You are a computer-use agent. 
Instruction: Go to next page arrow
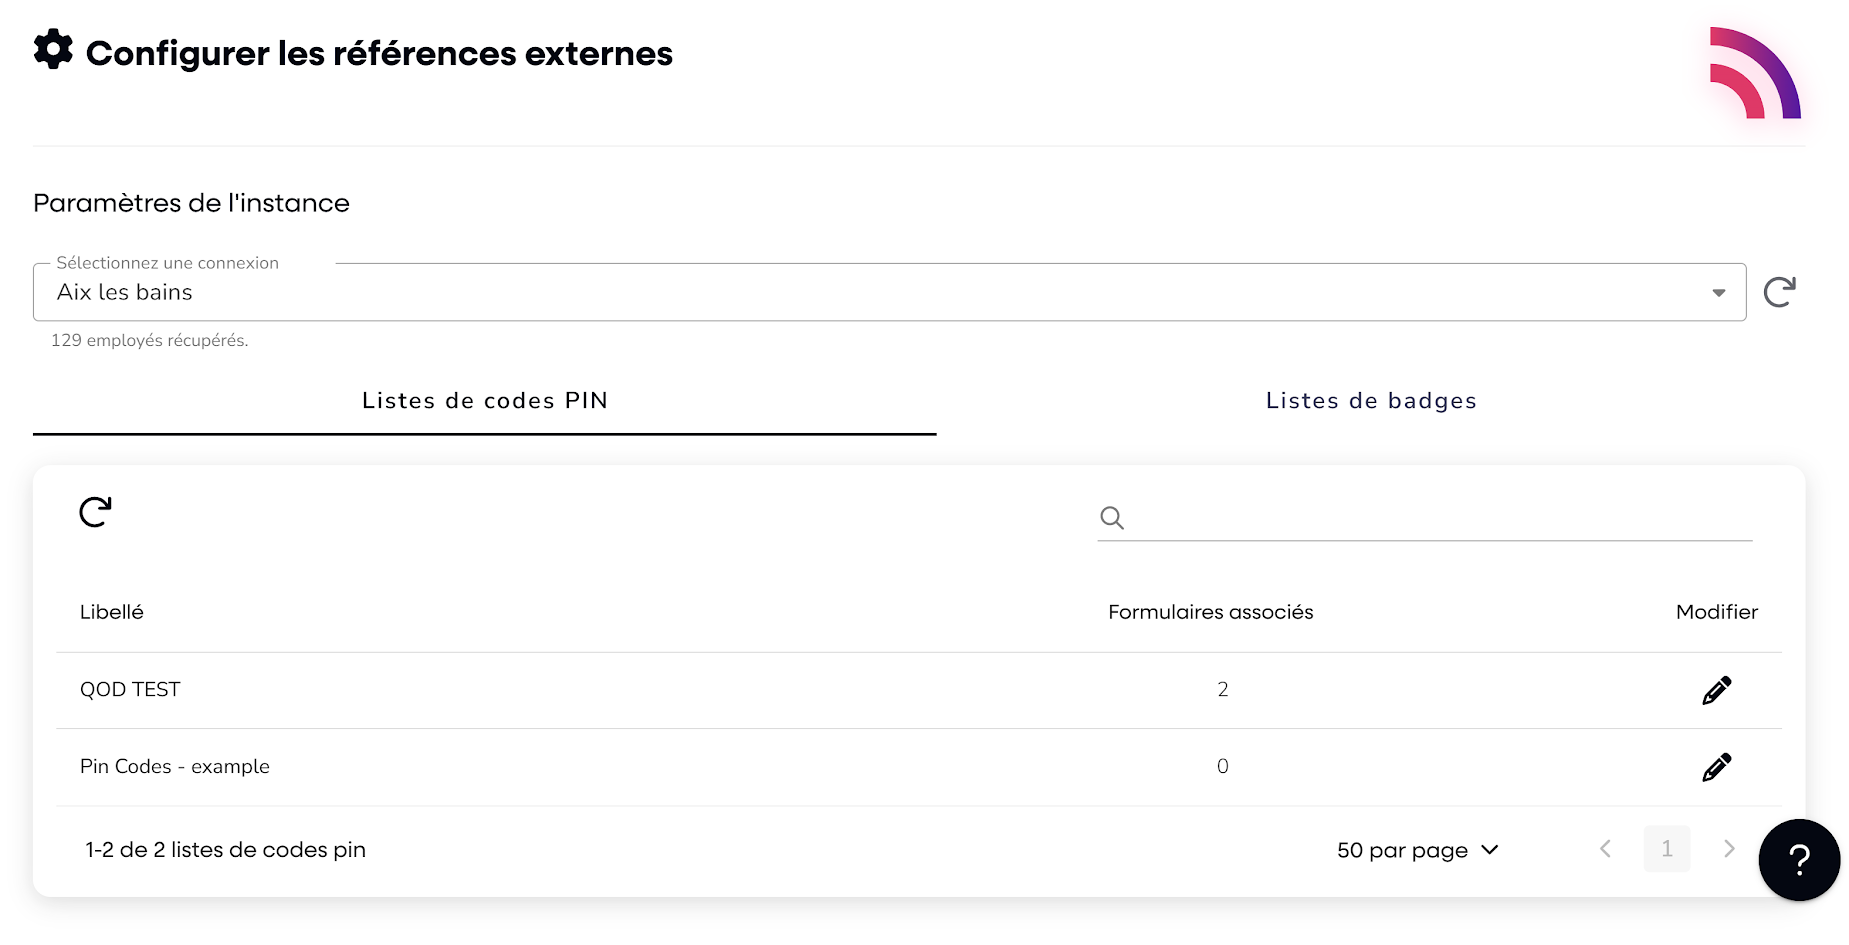pos(1729,849)
